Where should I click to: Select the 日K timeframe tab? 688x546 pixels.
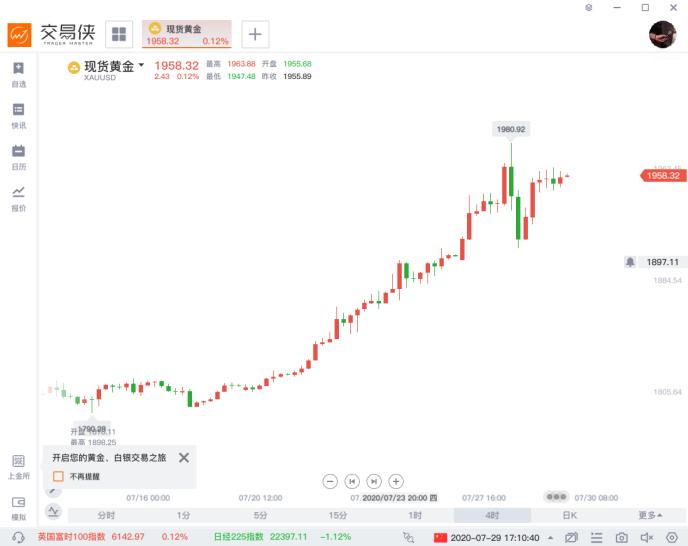coord(570,515)
